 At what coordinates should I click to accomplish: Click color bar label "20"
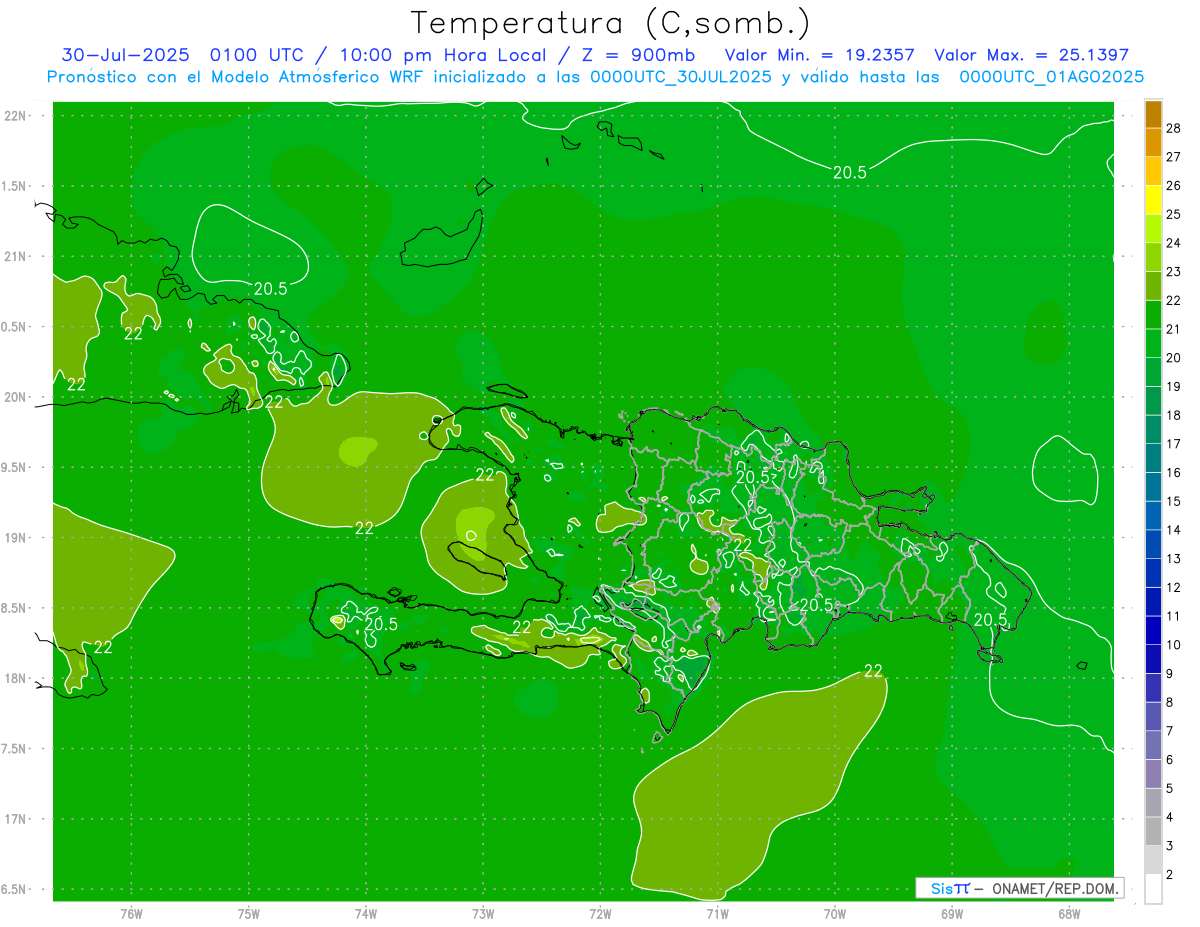click(x=1174, y=357)
